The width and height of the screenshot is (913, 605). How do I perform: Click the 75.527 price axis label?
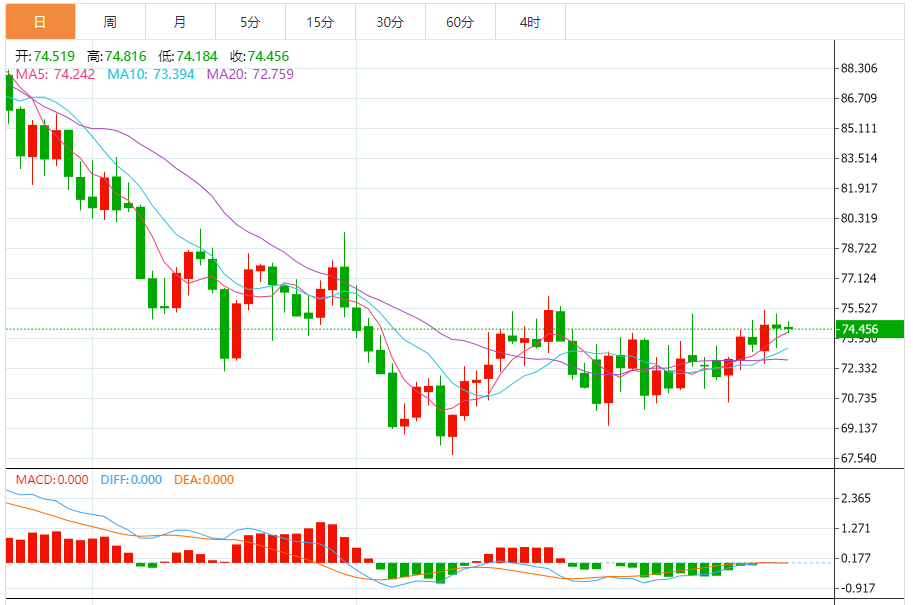(859, 308)
